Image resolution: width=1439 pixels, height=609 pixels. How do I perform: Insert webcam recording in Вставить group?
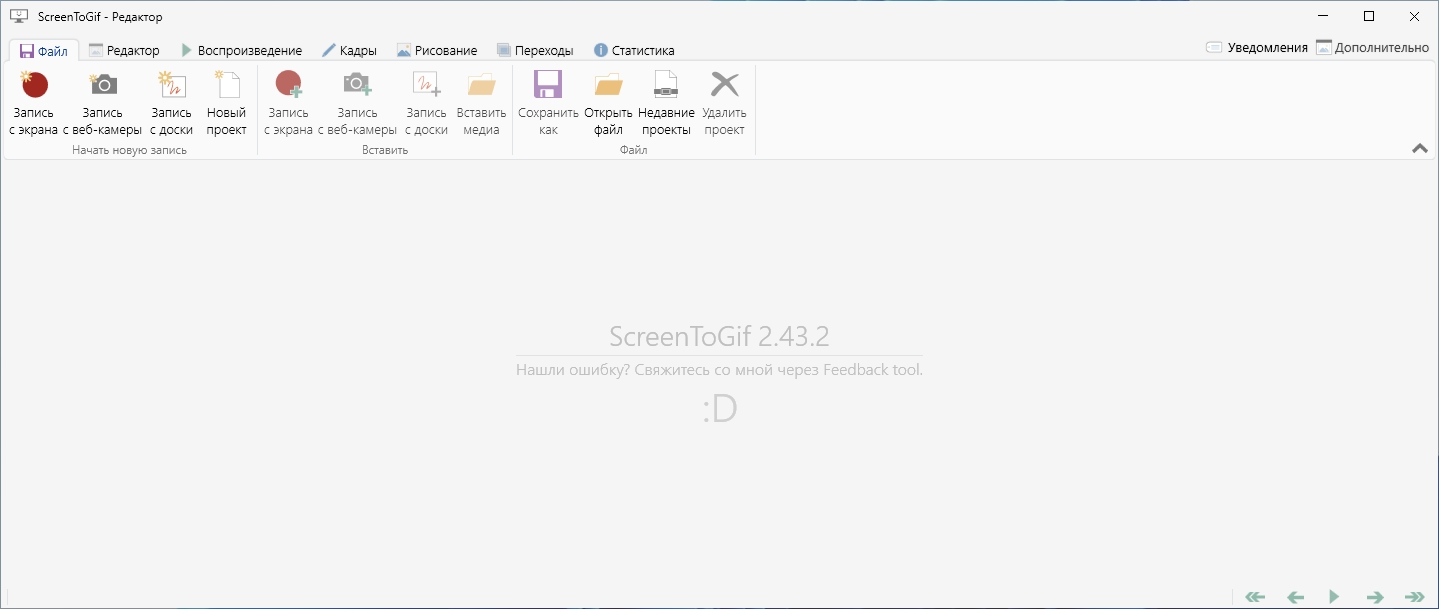pyautogui.click(x=358, y=103)
